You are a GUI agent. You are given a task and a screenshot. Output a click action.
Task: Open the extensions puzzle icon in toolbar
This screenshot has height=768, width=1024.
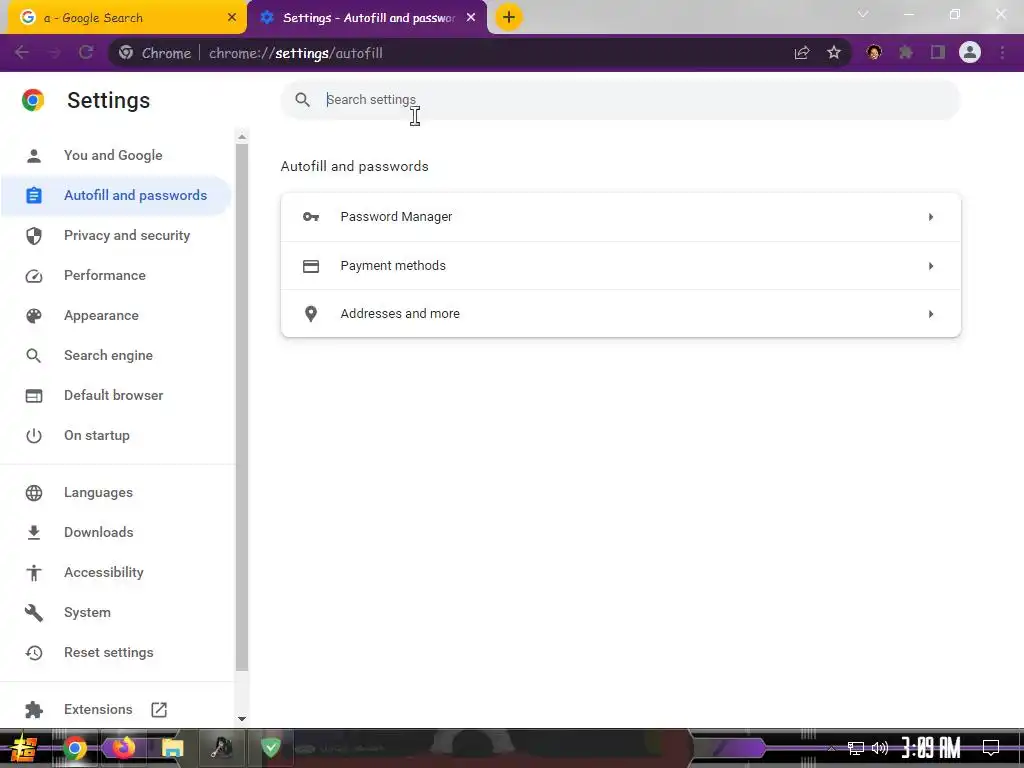(906, 53)
